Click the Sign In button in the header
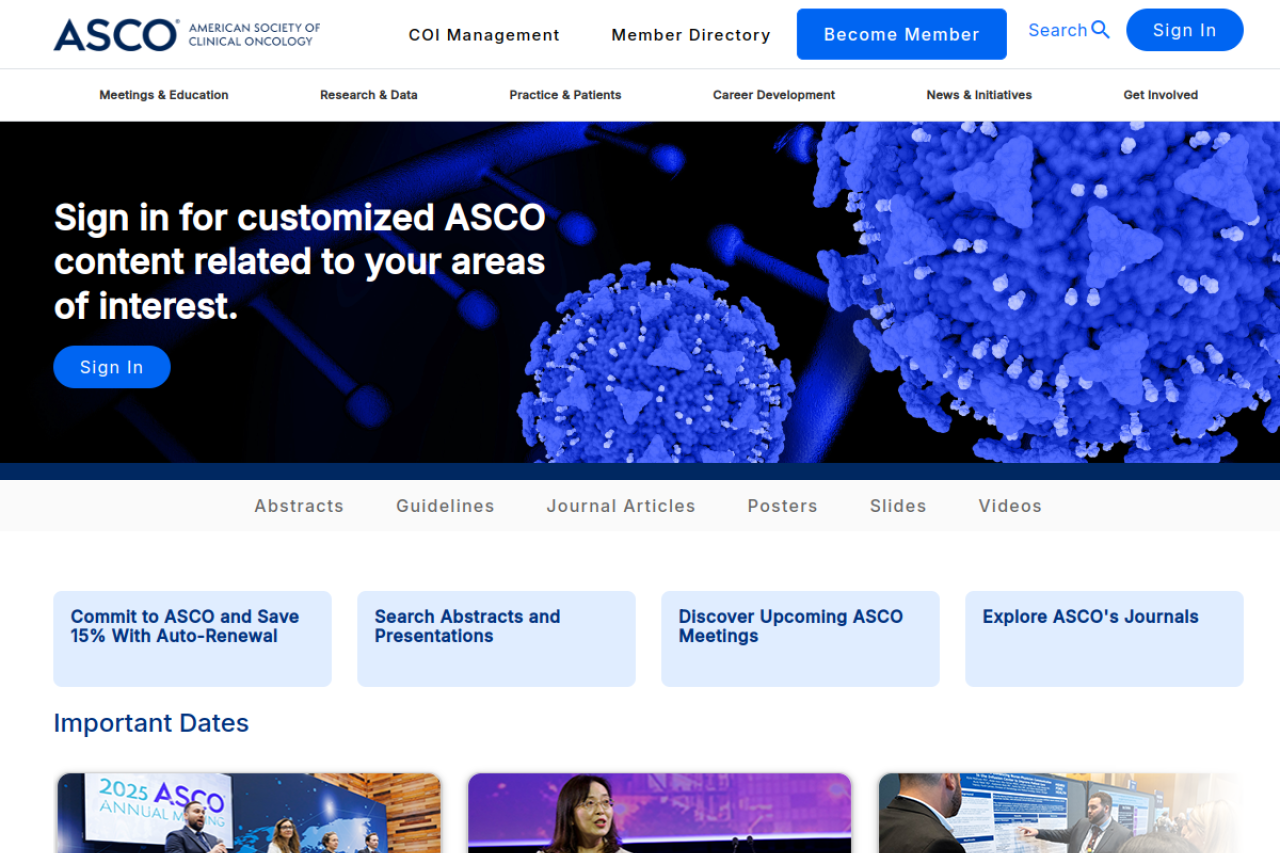Screen dimensions: 1280x853 pos(1185,30)
